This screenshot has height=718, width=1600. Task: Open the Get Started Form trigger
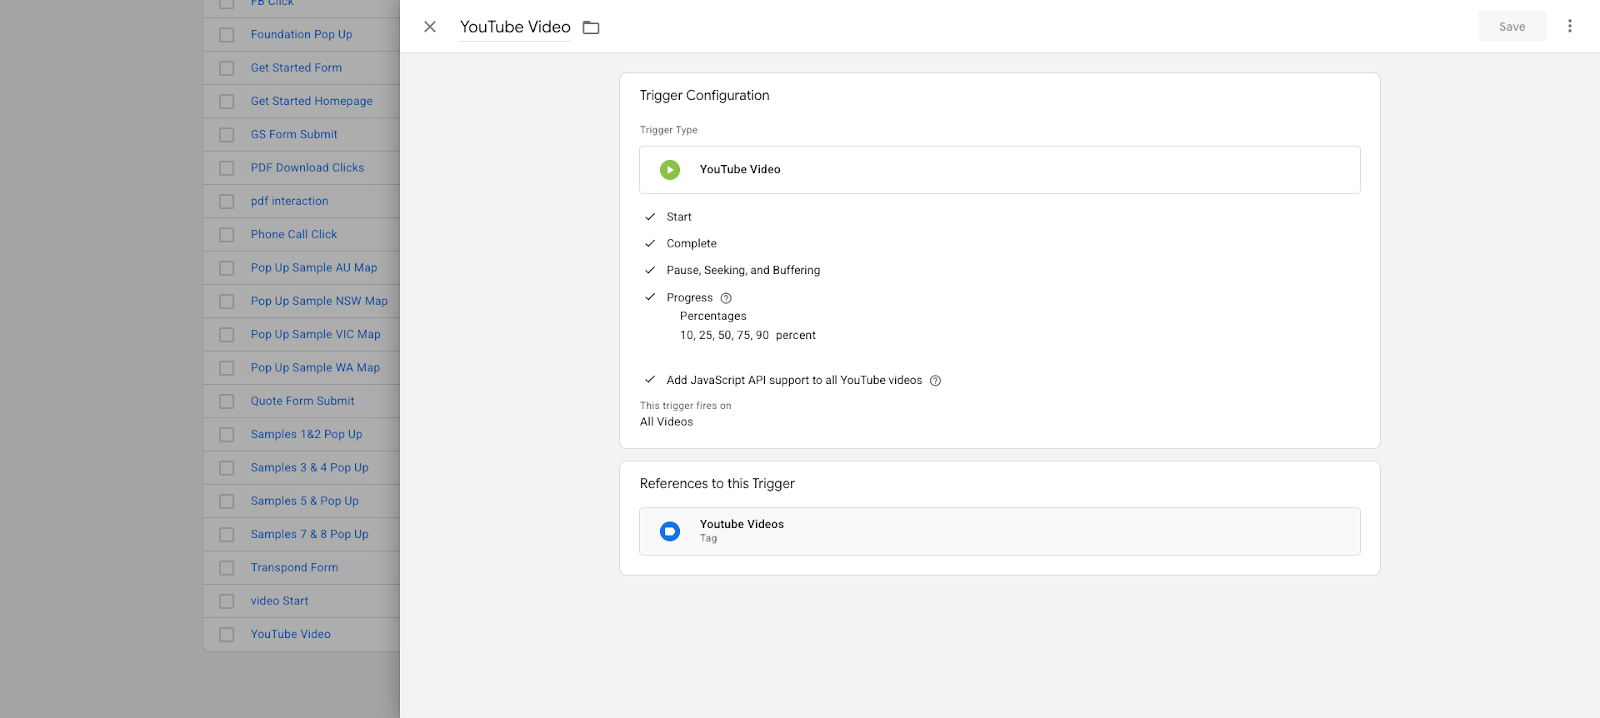tap(296, 68)
